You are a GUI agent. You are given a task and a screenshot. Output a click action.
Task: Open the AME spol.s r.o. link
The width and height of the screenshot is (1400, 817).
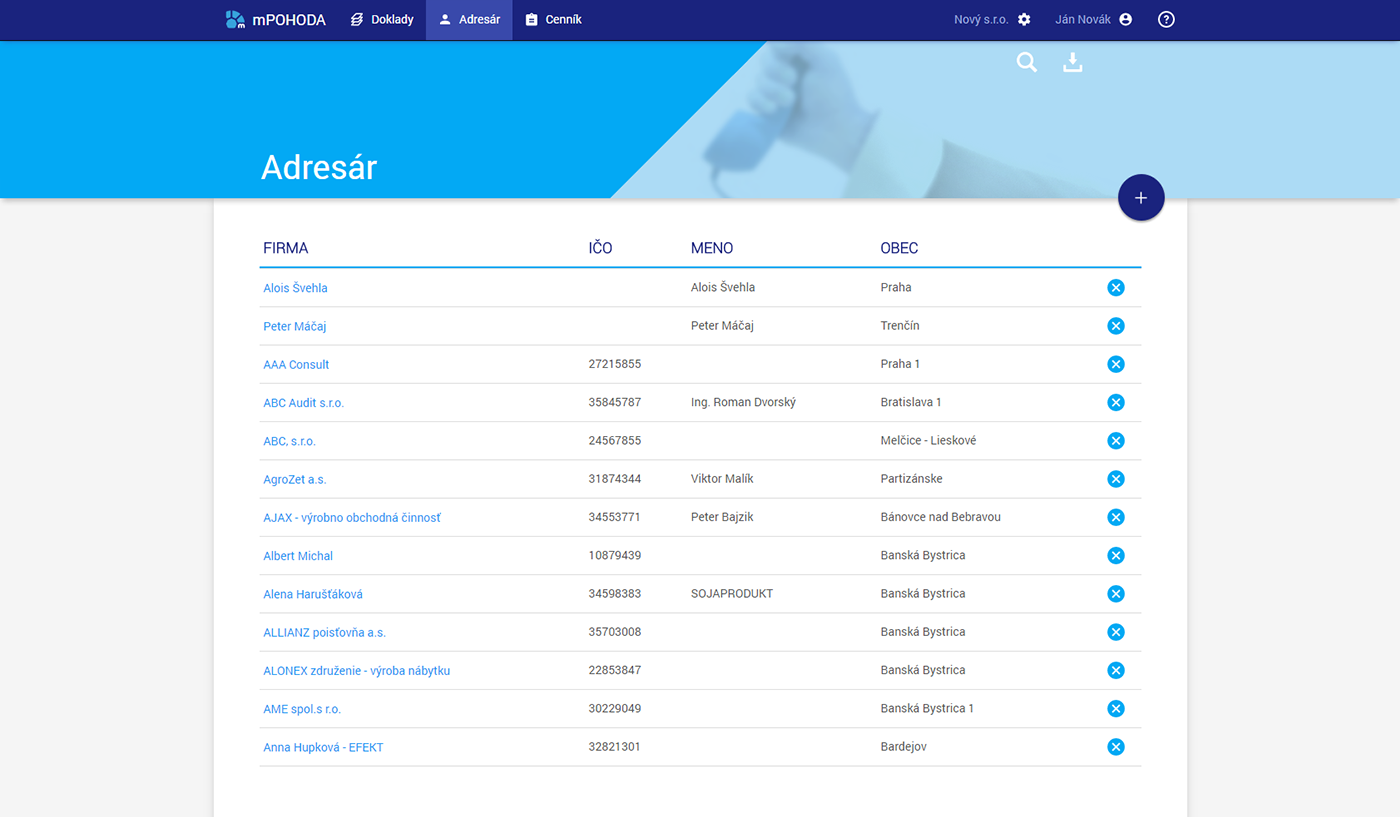[x=302, y=709]
